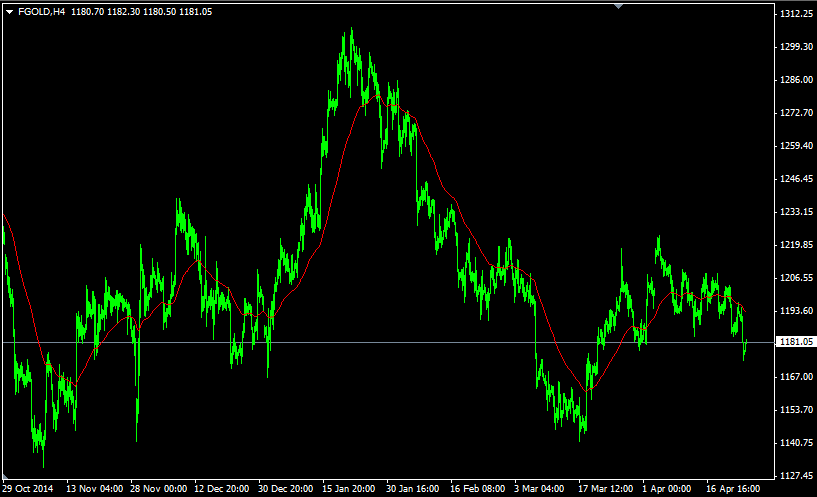Screen dimensions: 817x497
Task: Click time axis label 16 Feb 08:00
Action: point(477,489)
